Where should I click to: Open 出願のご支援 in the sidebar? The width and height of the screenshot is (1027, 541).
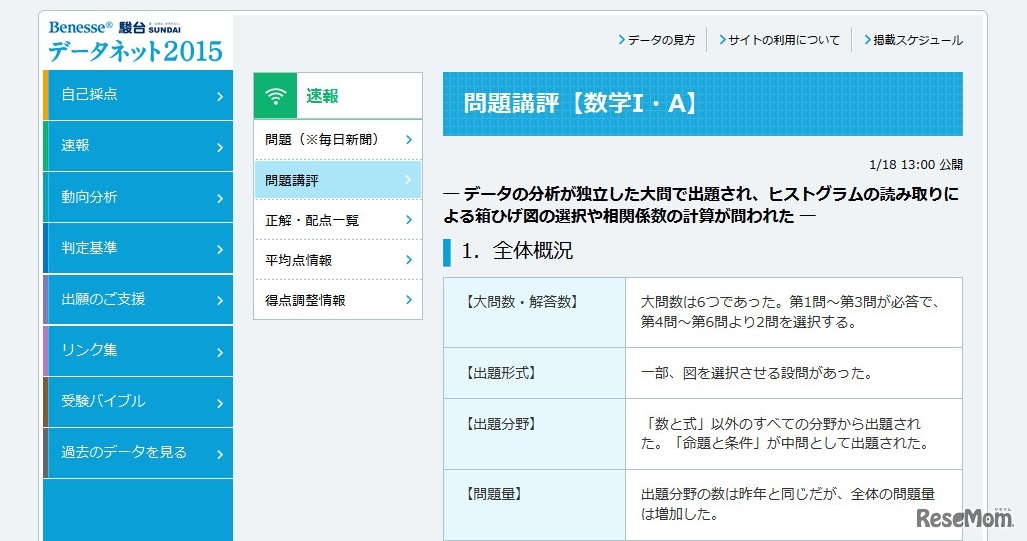138,299
